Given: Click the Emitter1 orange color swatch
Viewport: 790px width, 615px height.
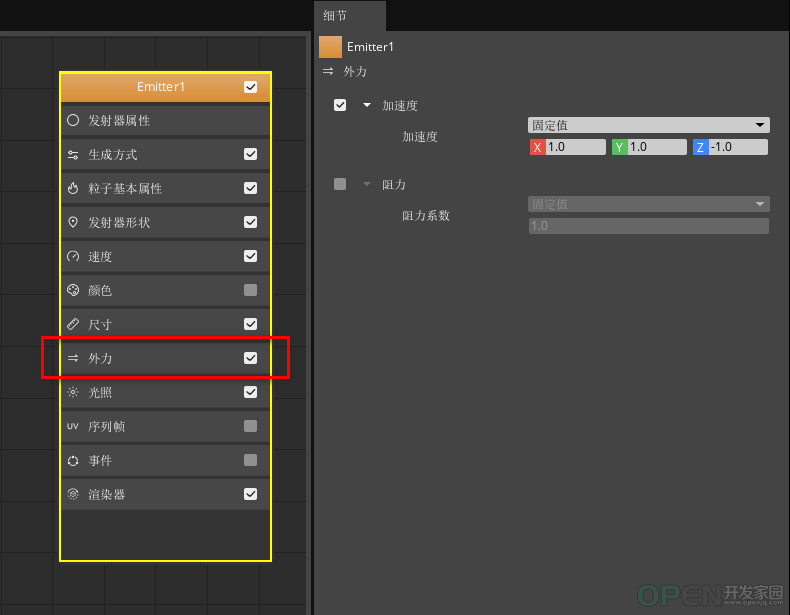Looking at the screenshot, I should click(x=331, y=47).
